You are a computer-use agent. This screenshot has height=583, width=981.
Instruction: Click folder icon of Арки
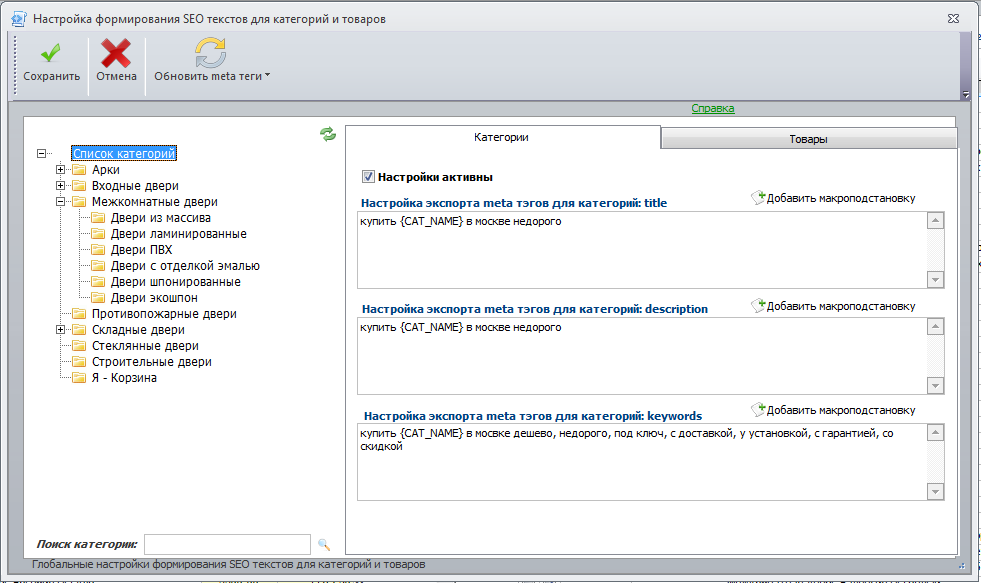(x=79, y=170)
